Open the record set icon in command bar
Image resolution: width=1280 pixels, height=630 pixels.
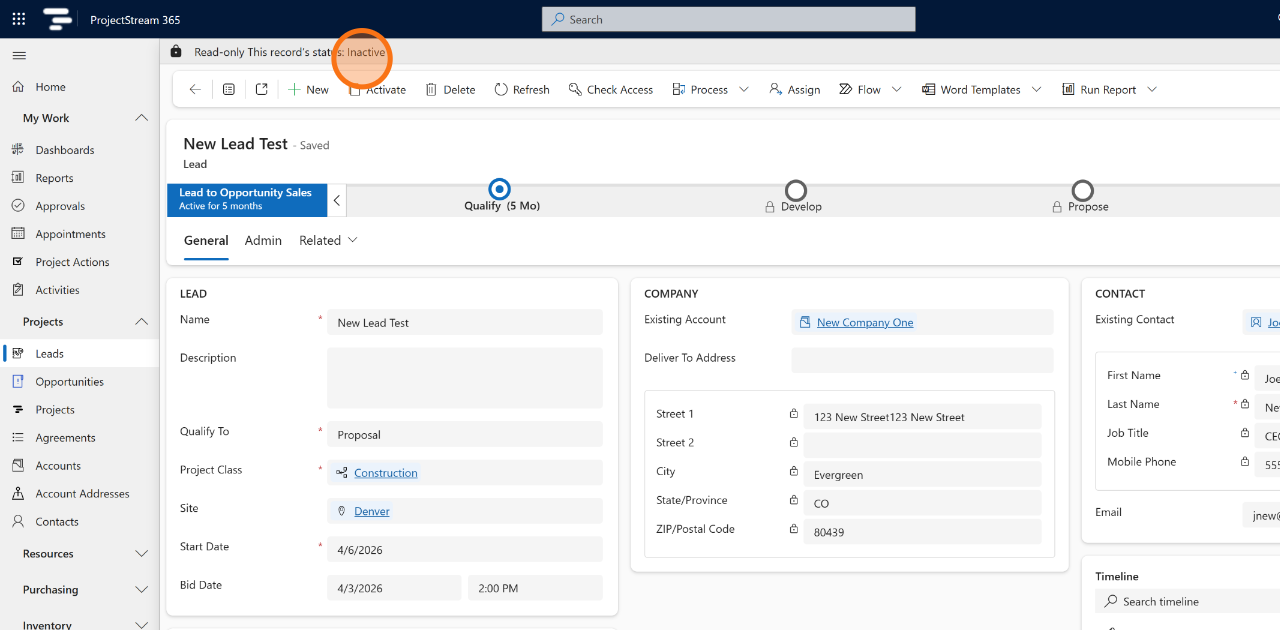(229, 89)
